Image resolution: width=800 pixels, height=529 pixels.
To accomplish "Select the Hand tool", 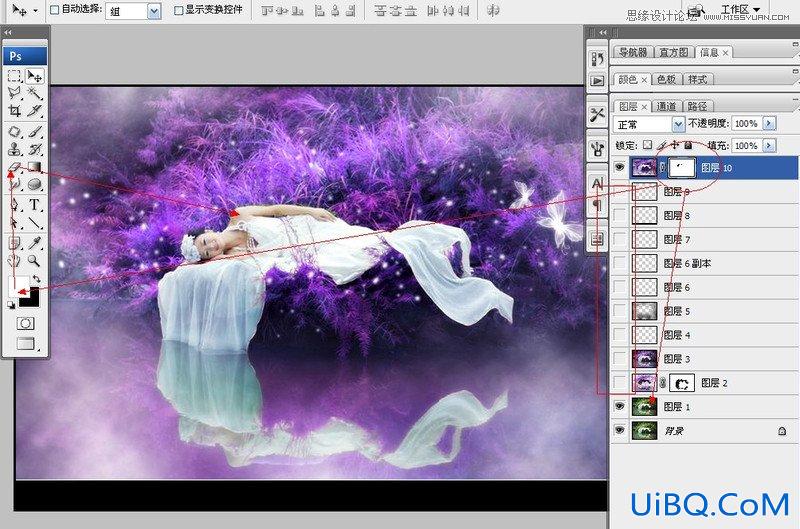I will [14, 261].
